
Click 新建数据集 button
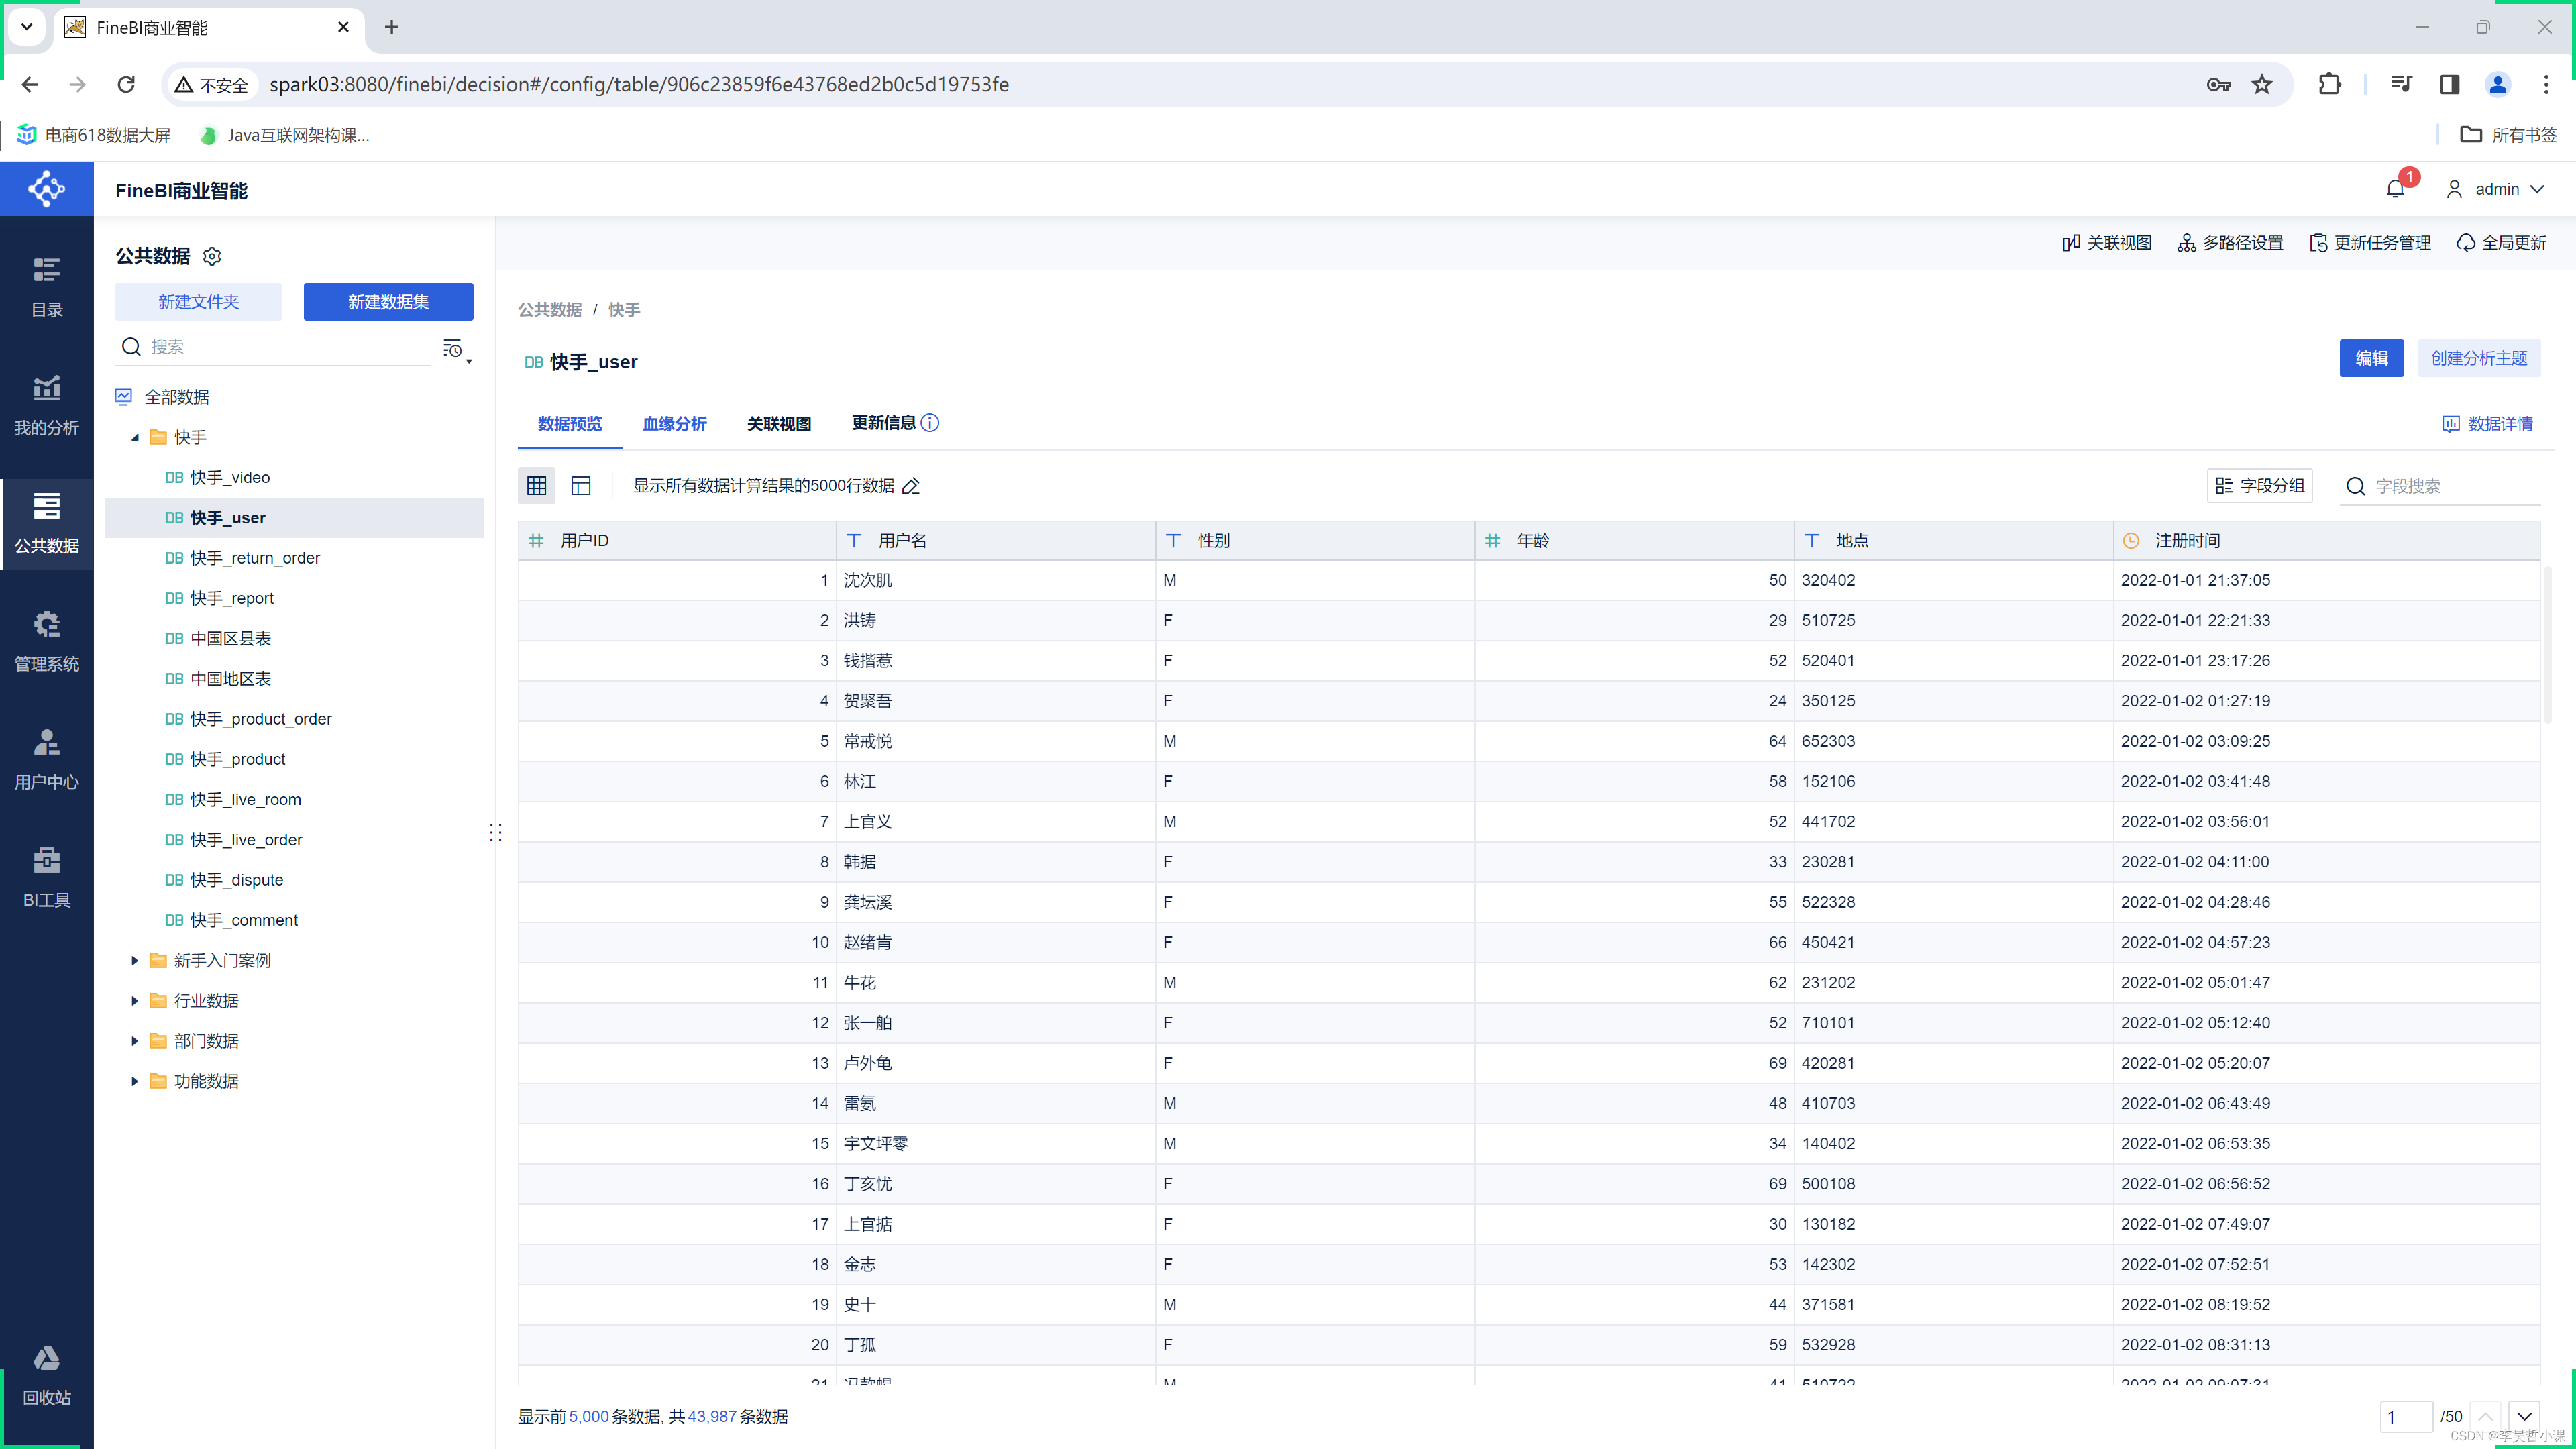pos(388,302)
